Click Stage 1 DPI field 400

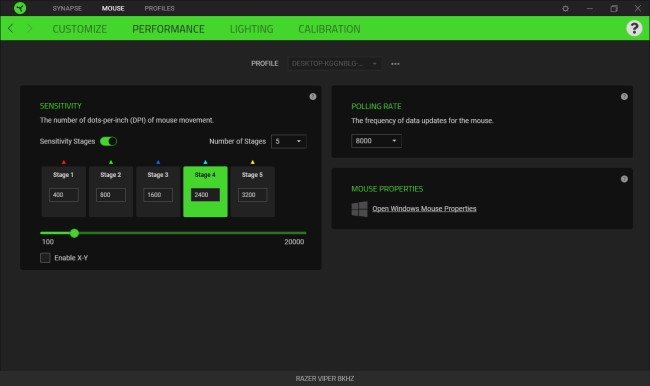[63, 195]
